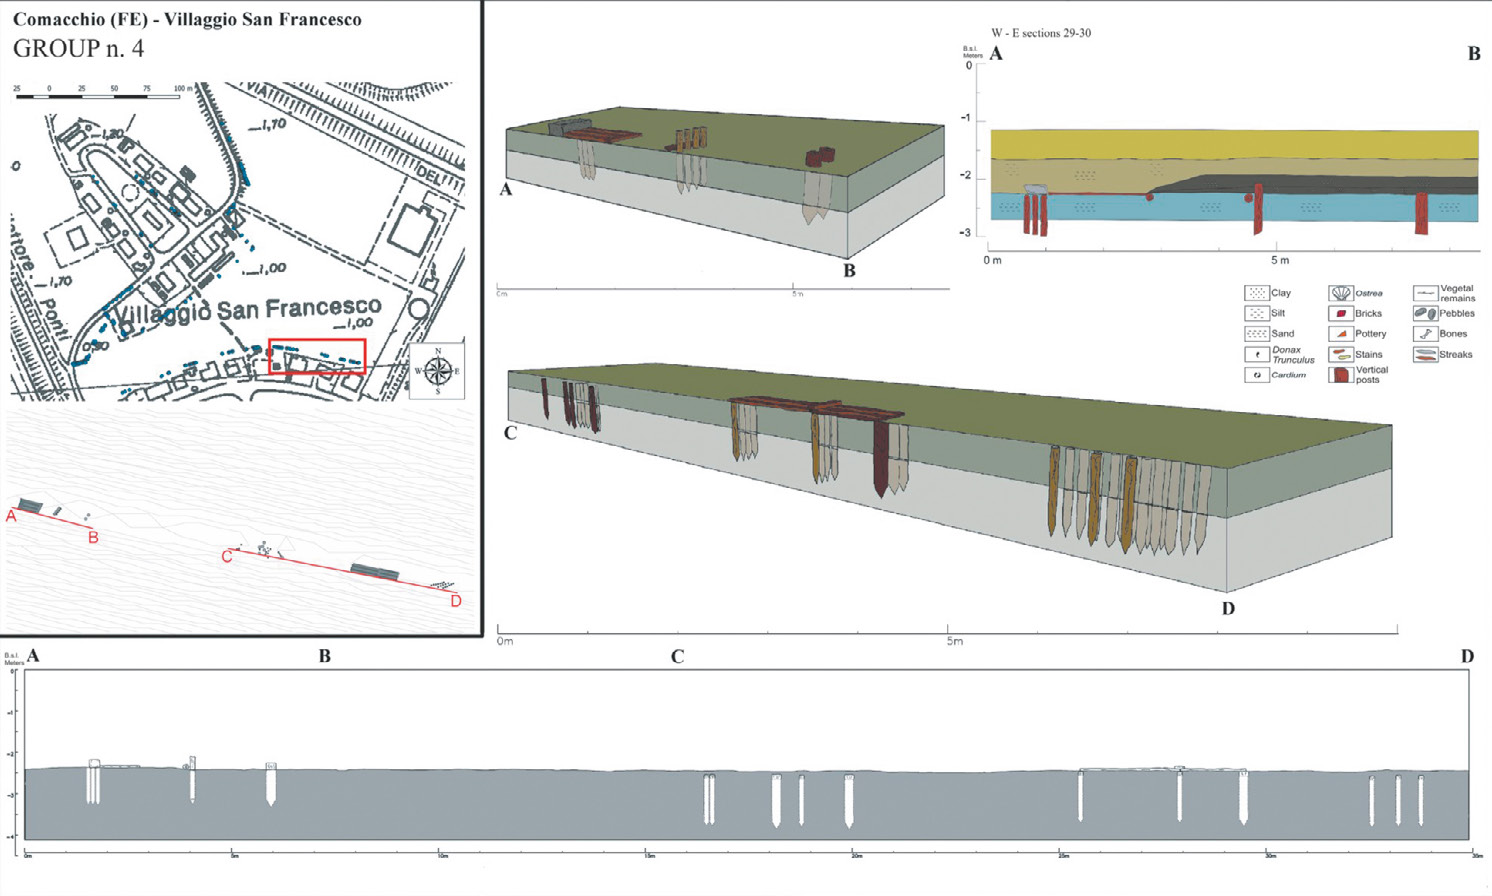Click the "Pottery" legend label text
The height and width of the screenshot is (896, 1492).
(x=1371, y=333)
